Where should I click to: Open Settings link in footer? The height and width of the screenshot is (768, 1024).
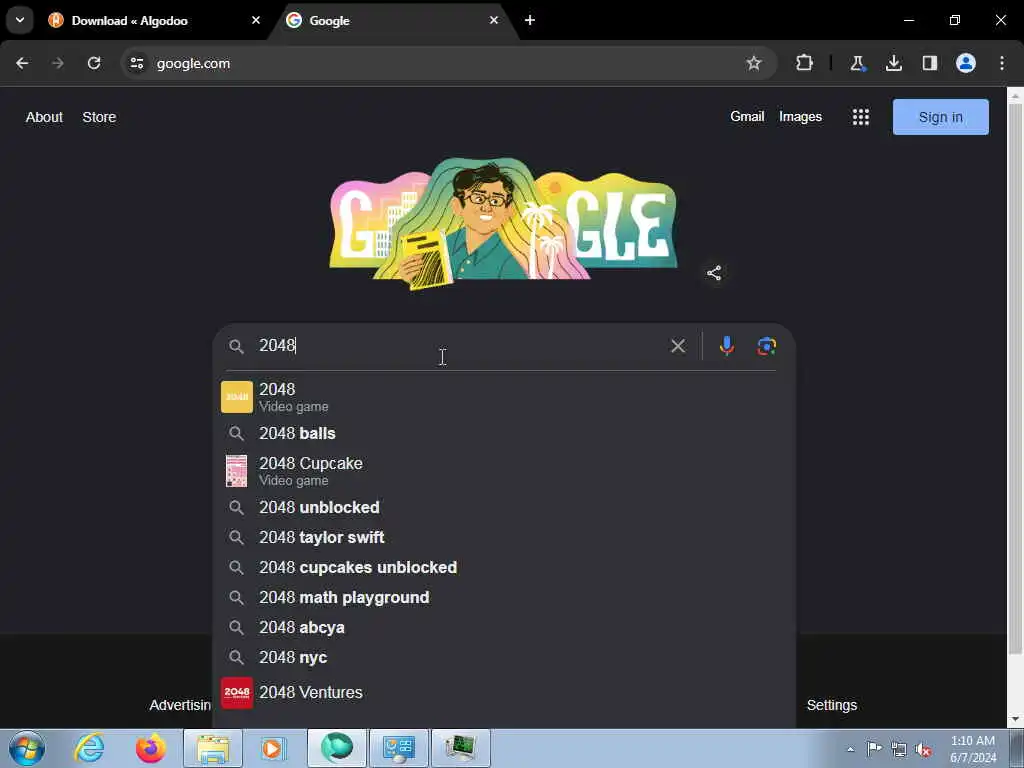tap(831, 705)
